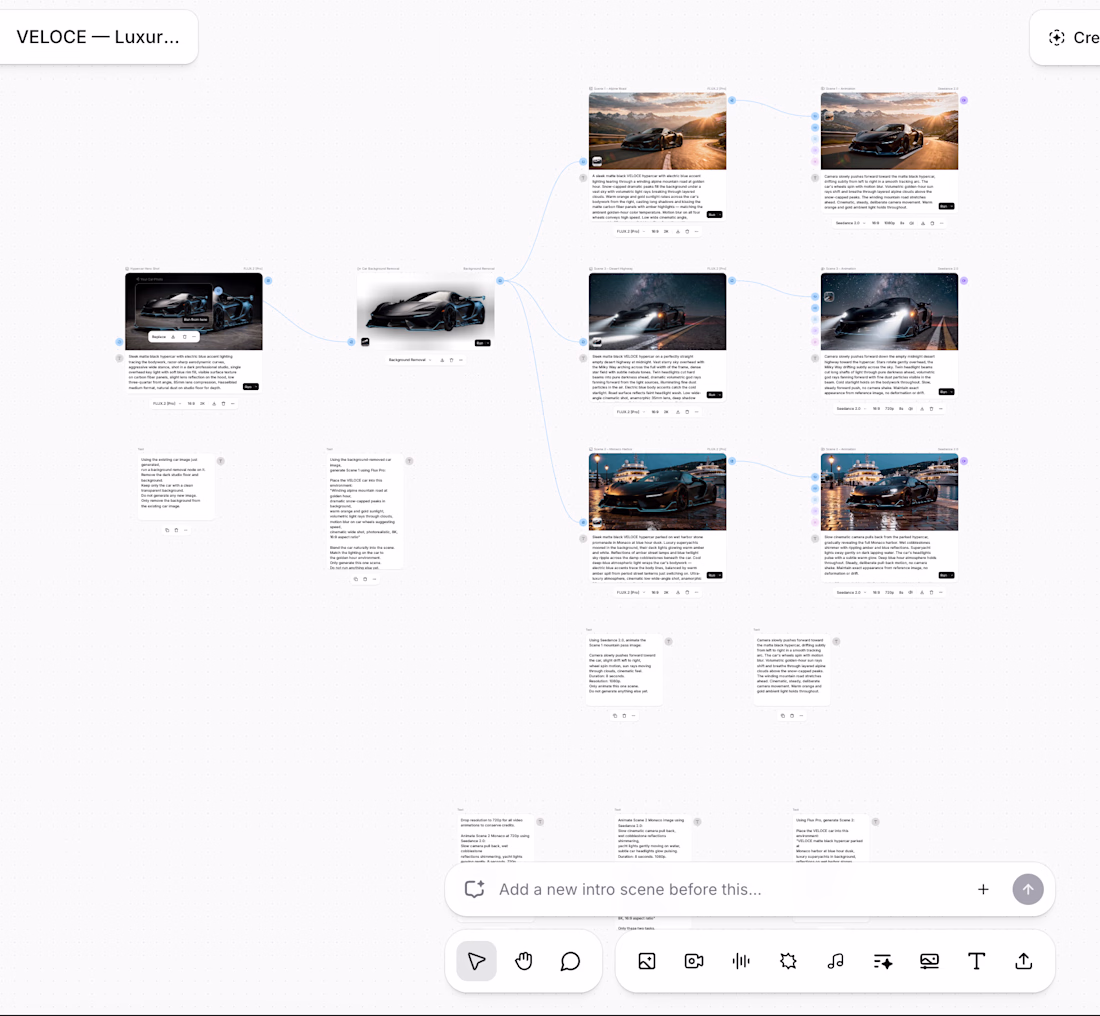Image resolution: width=1100 pixels, height=1016 pixels.
Task: Run the Hypercar Hero Shot node
Action: (x=250, y=387)
